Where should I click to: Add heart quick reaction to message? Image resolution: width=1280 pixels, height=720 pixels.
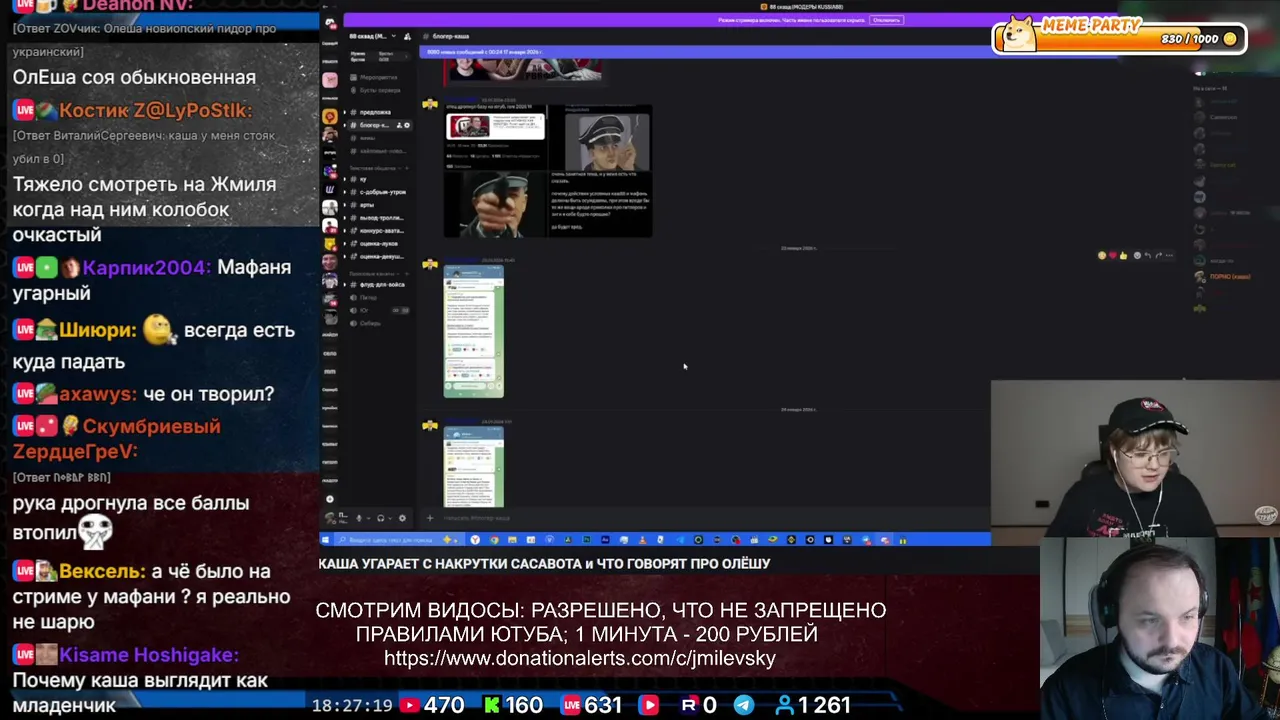(x=1113, y=256)
